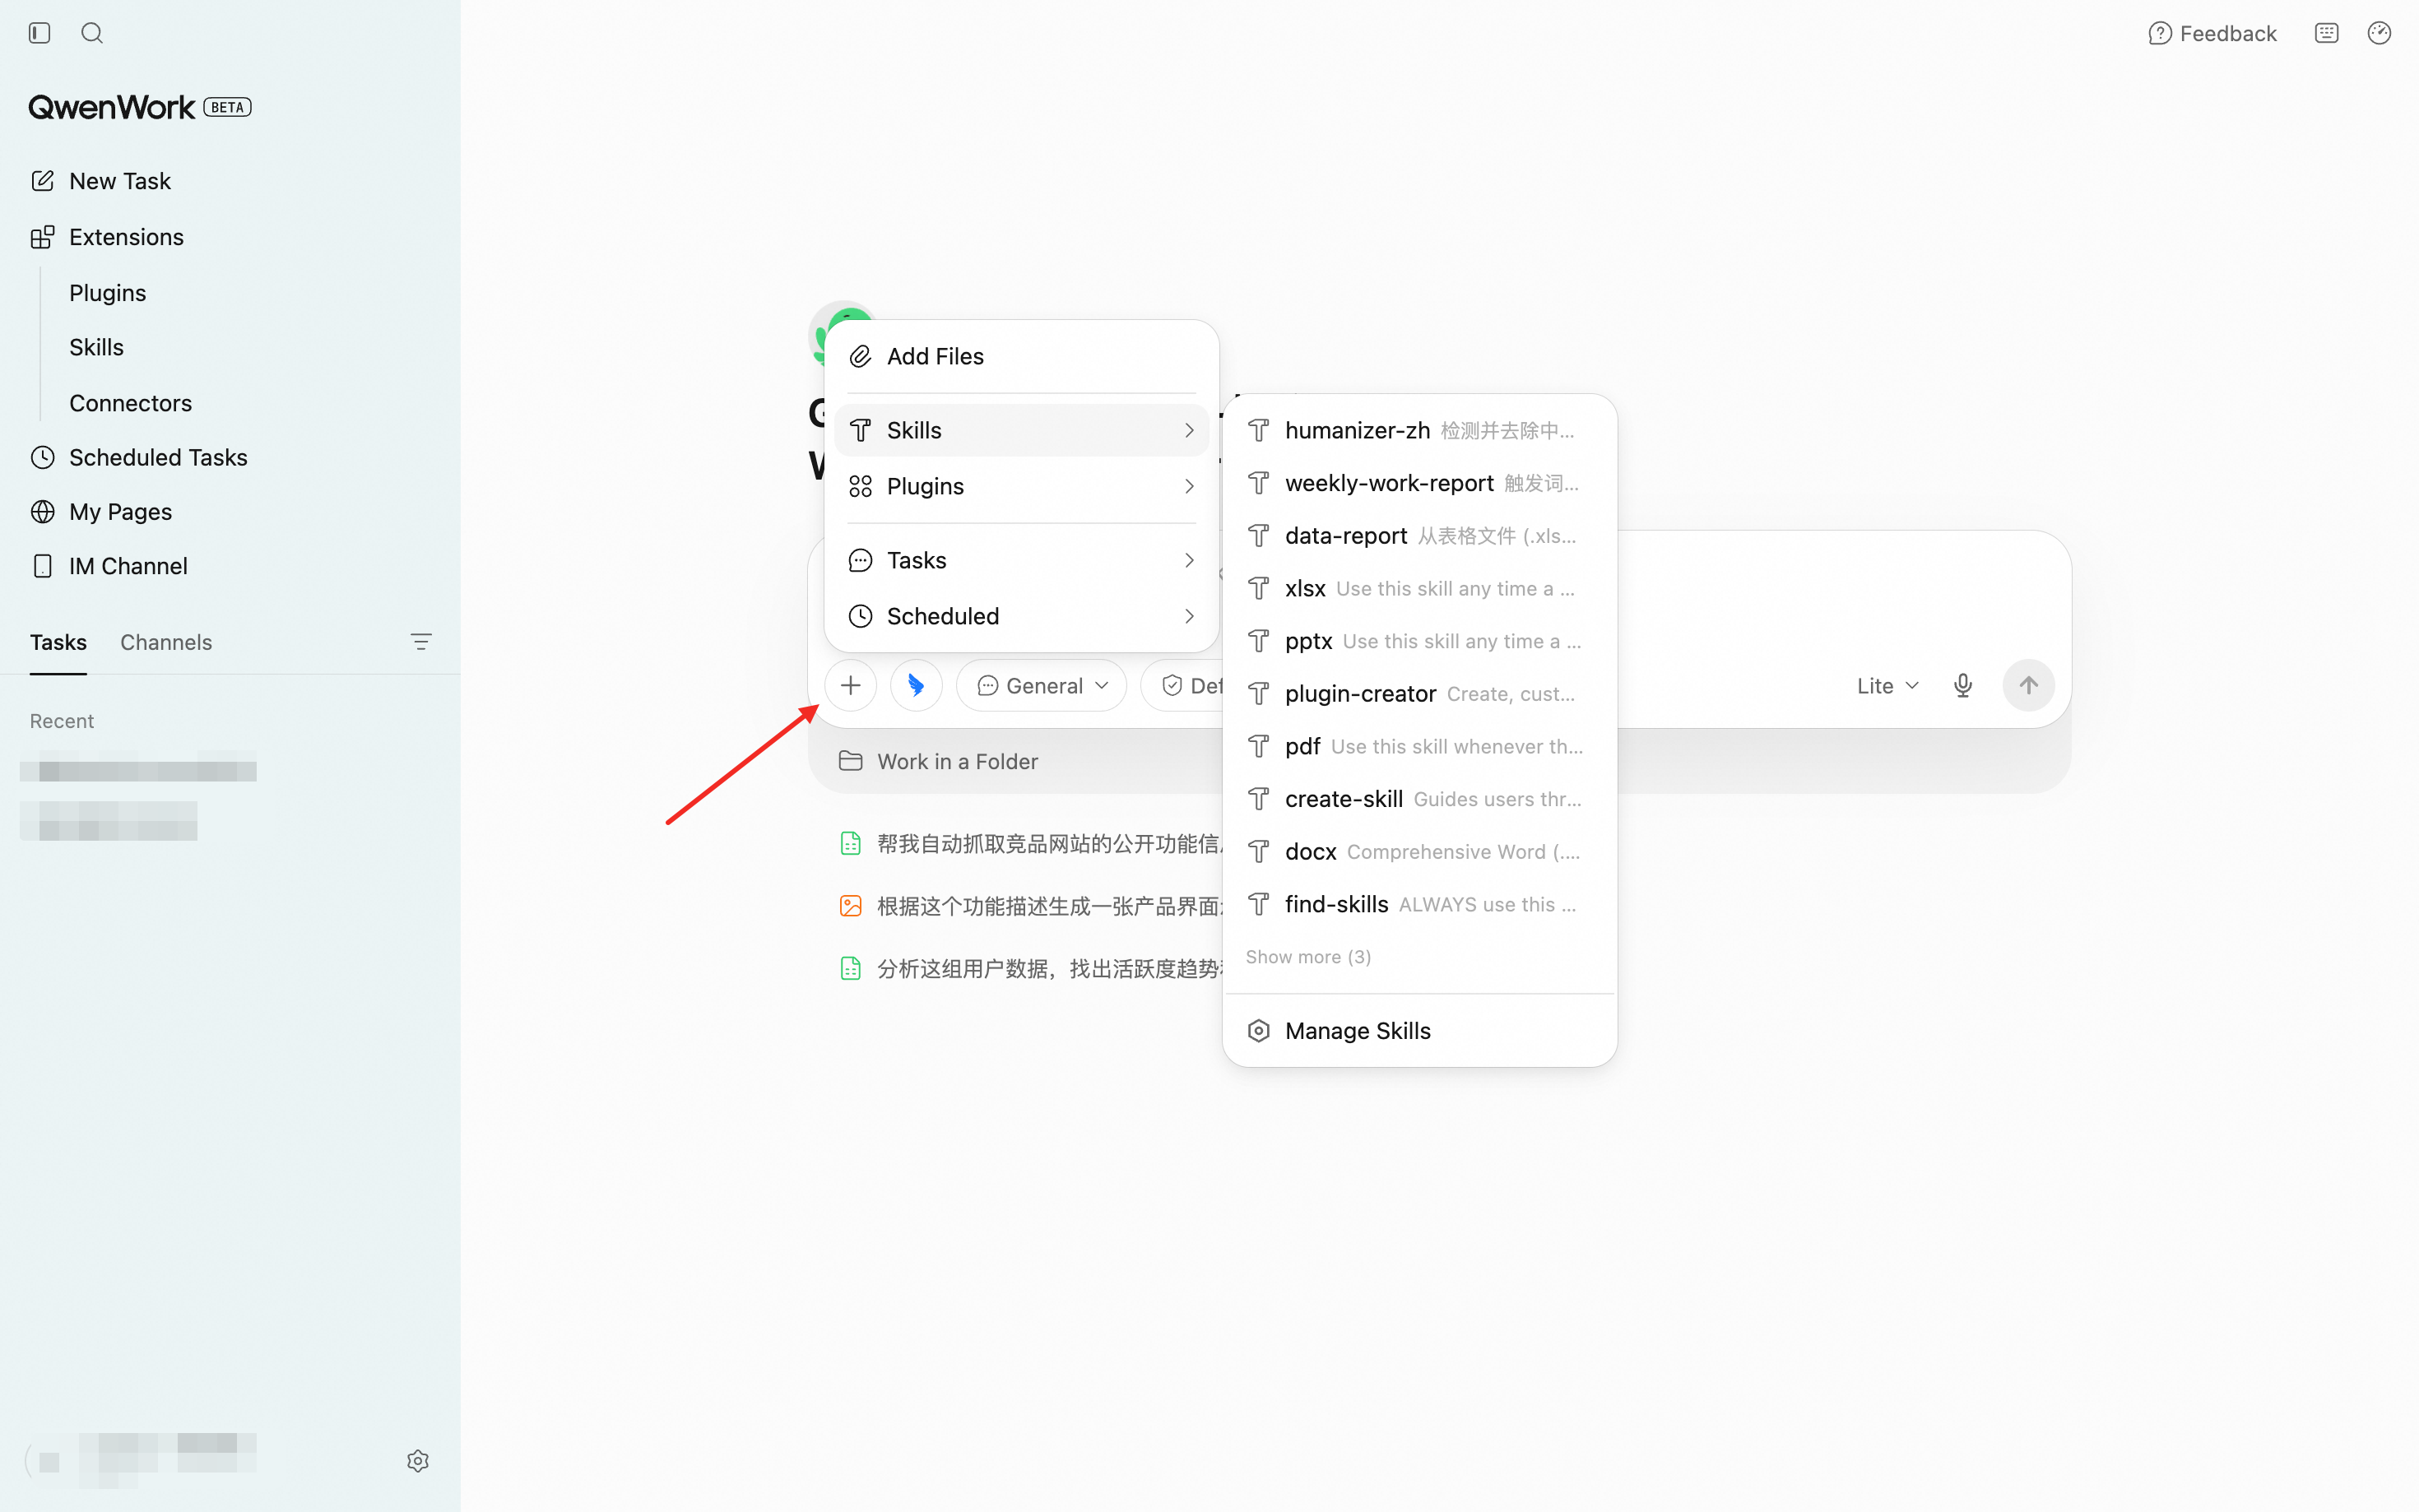
Task: Switch to the Channels tab
Action: tap(166, 642)
